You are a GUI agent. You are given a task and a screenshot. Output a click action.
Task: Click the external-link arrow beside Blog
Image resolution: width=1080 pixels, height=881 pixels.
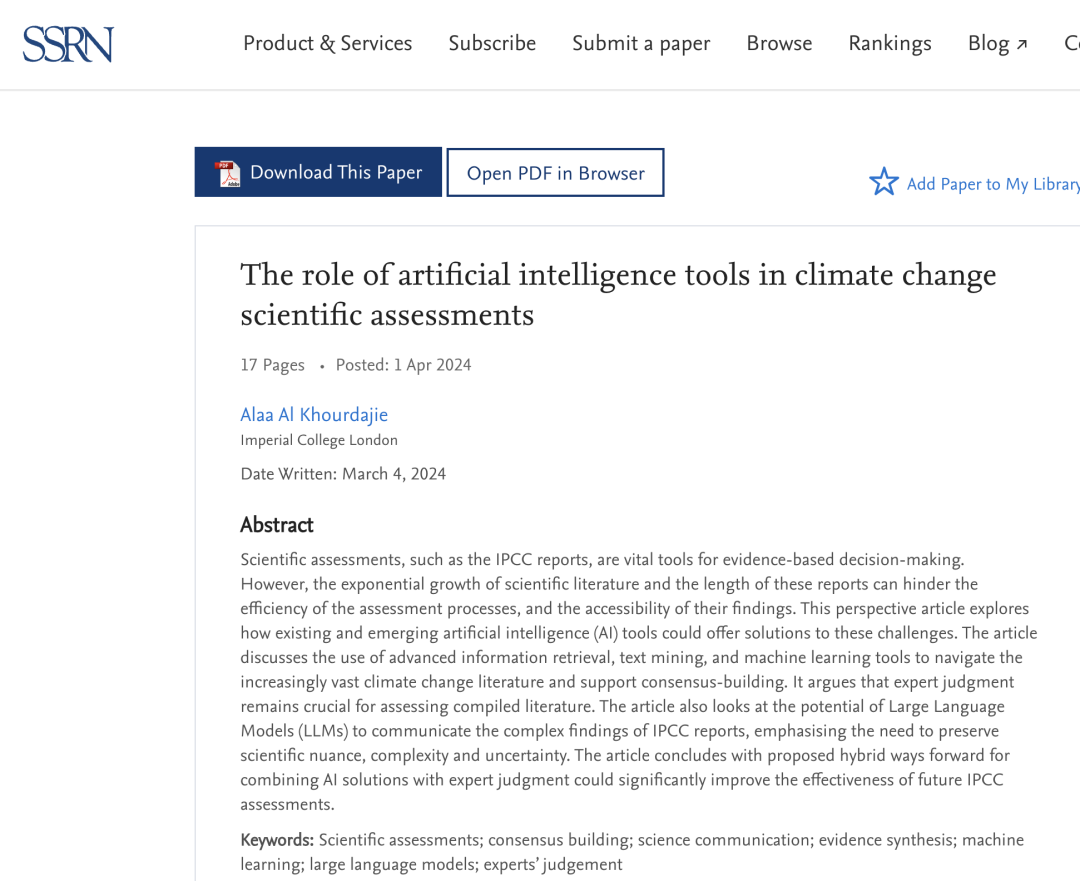(x=1022, y=44)
